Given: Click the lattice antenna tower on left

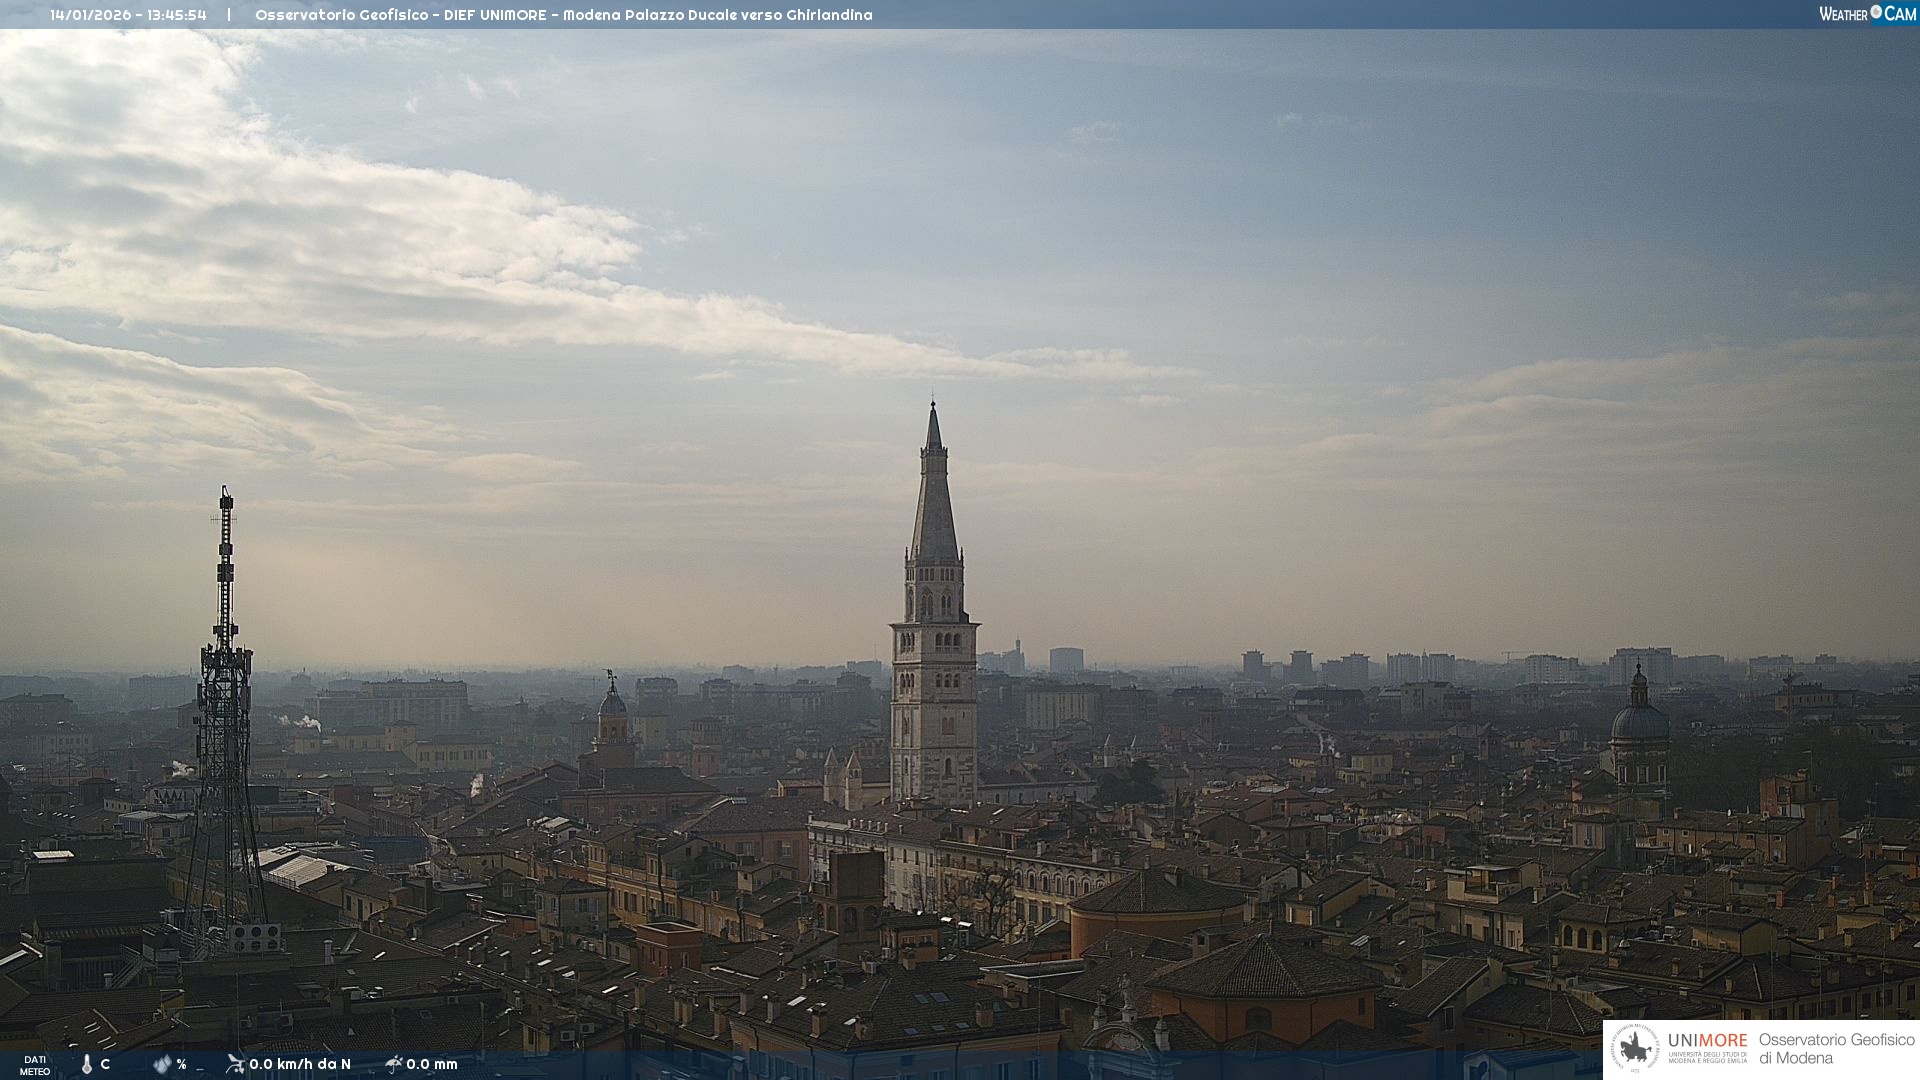Looking at the screenshot, I should tap(225, 700).
